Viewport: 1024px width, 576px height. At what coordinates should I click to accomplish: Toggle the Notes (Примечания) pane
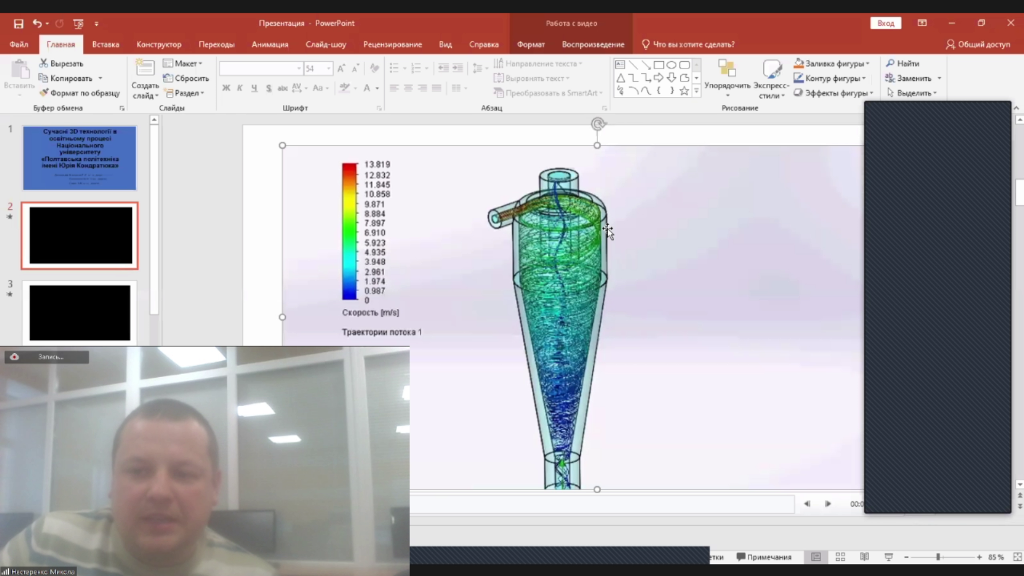(764, 557)
